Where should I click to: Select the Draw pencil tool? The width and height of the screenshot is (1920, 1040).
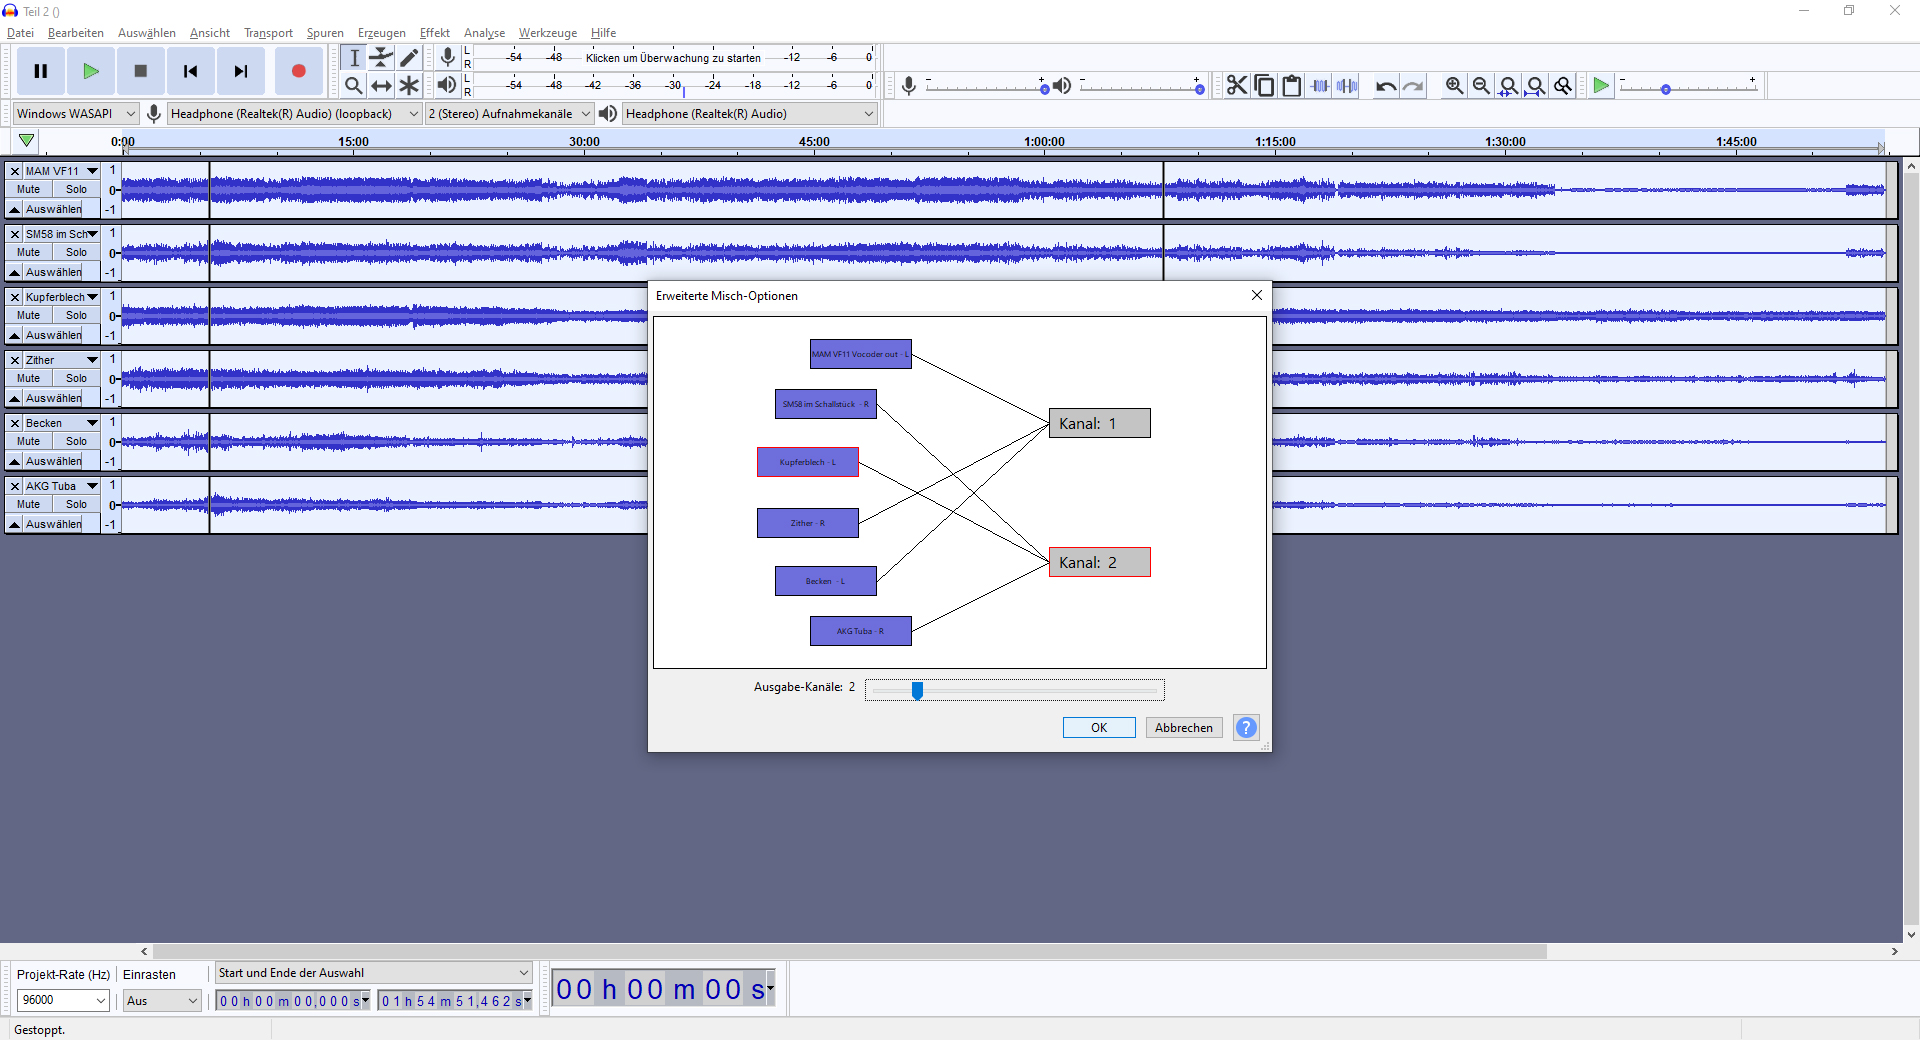[409, 58]
